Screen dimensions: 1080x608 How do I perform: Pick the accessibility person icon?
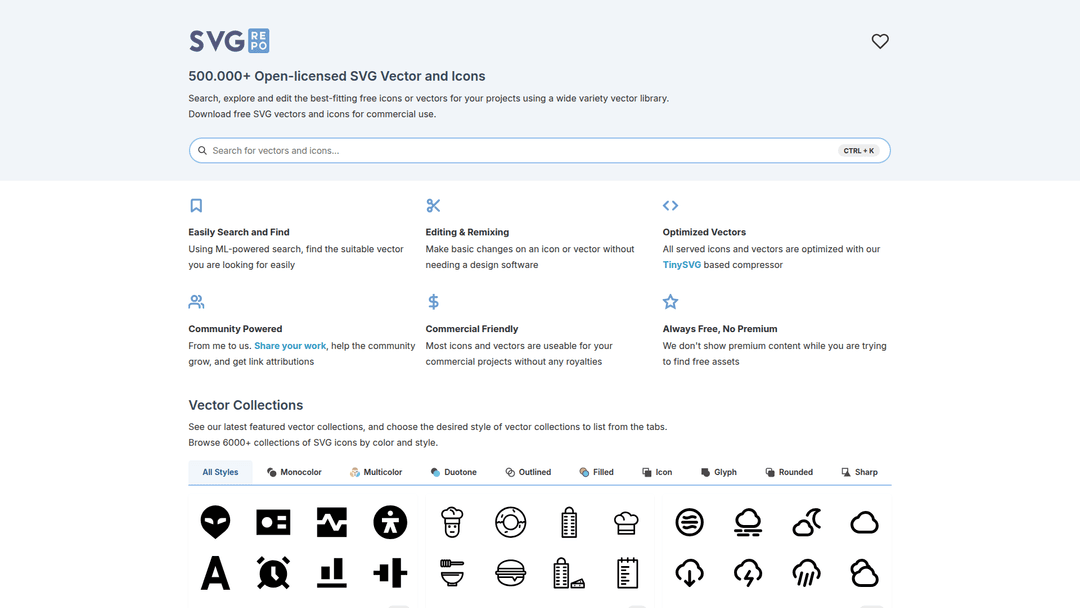(x=390, y=521)
